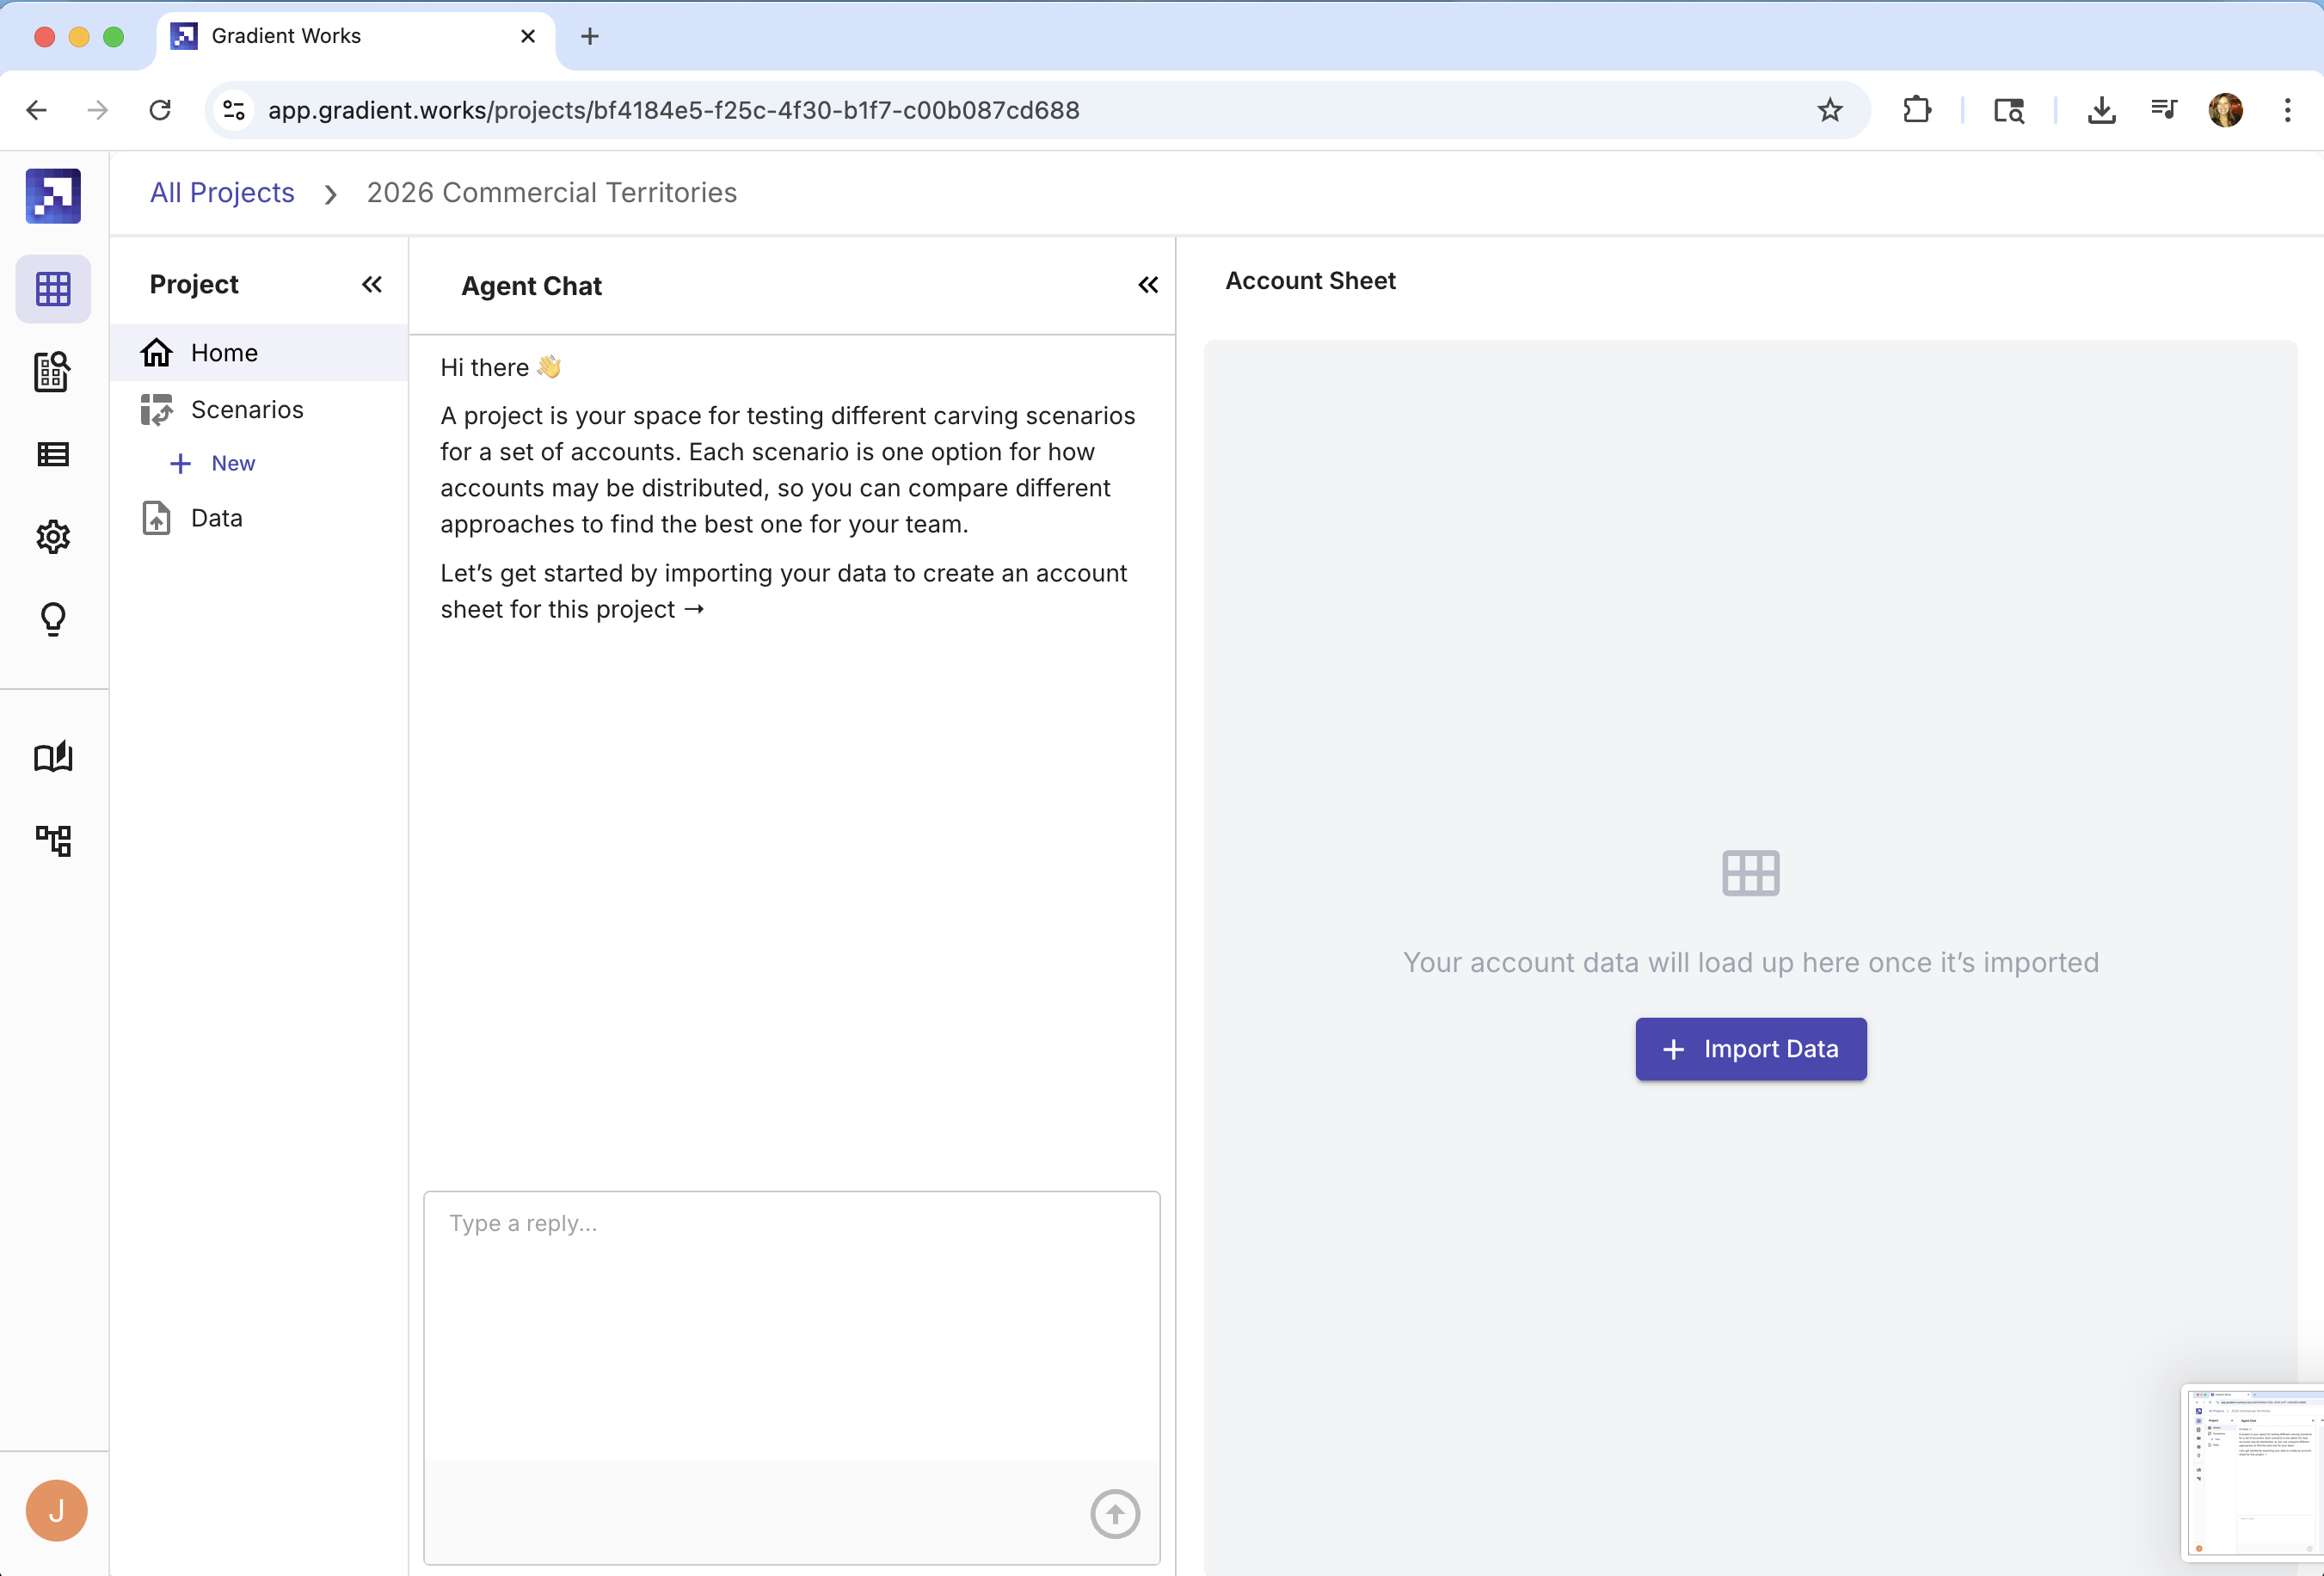Open suggestions via the lightbulb icon

pos(53,619)
